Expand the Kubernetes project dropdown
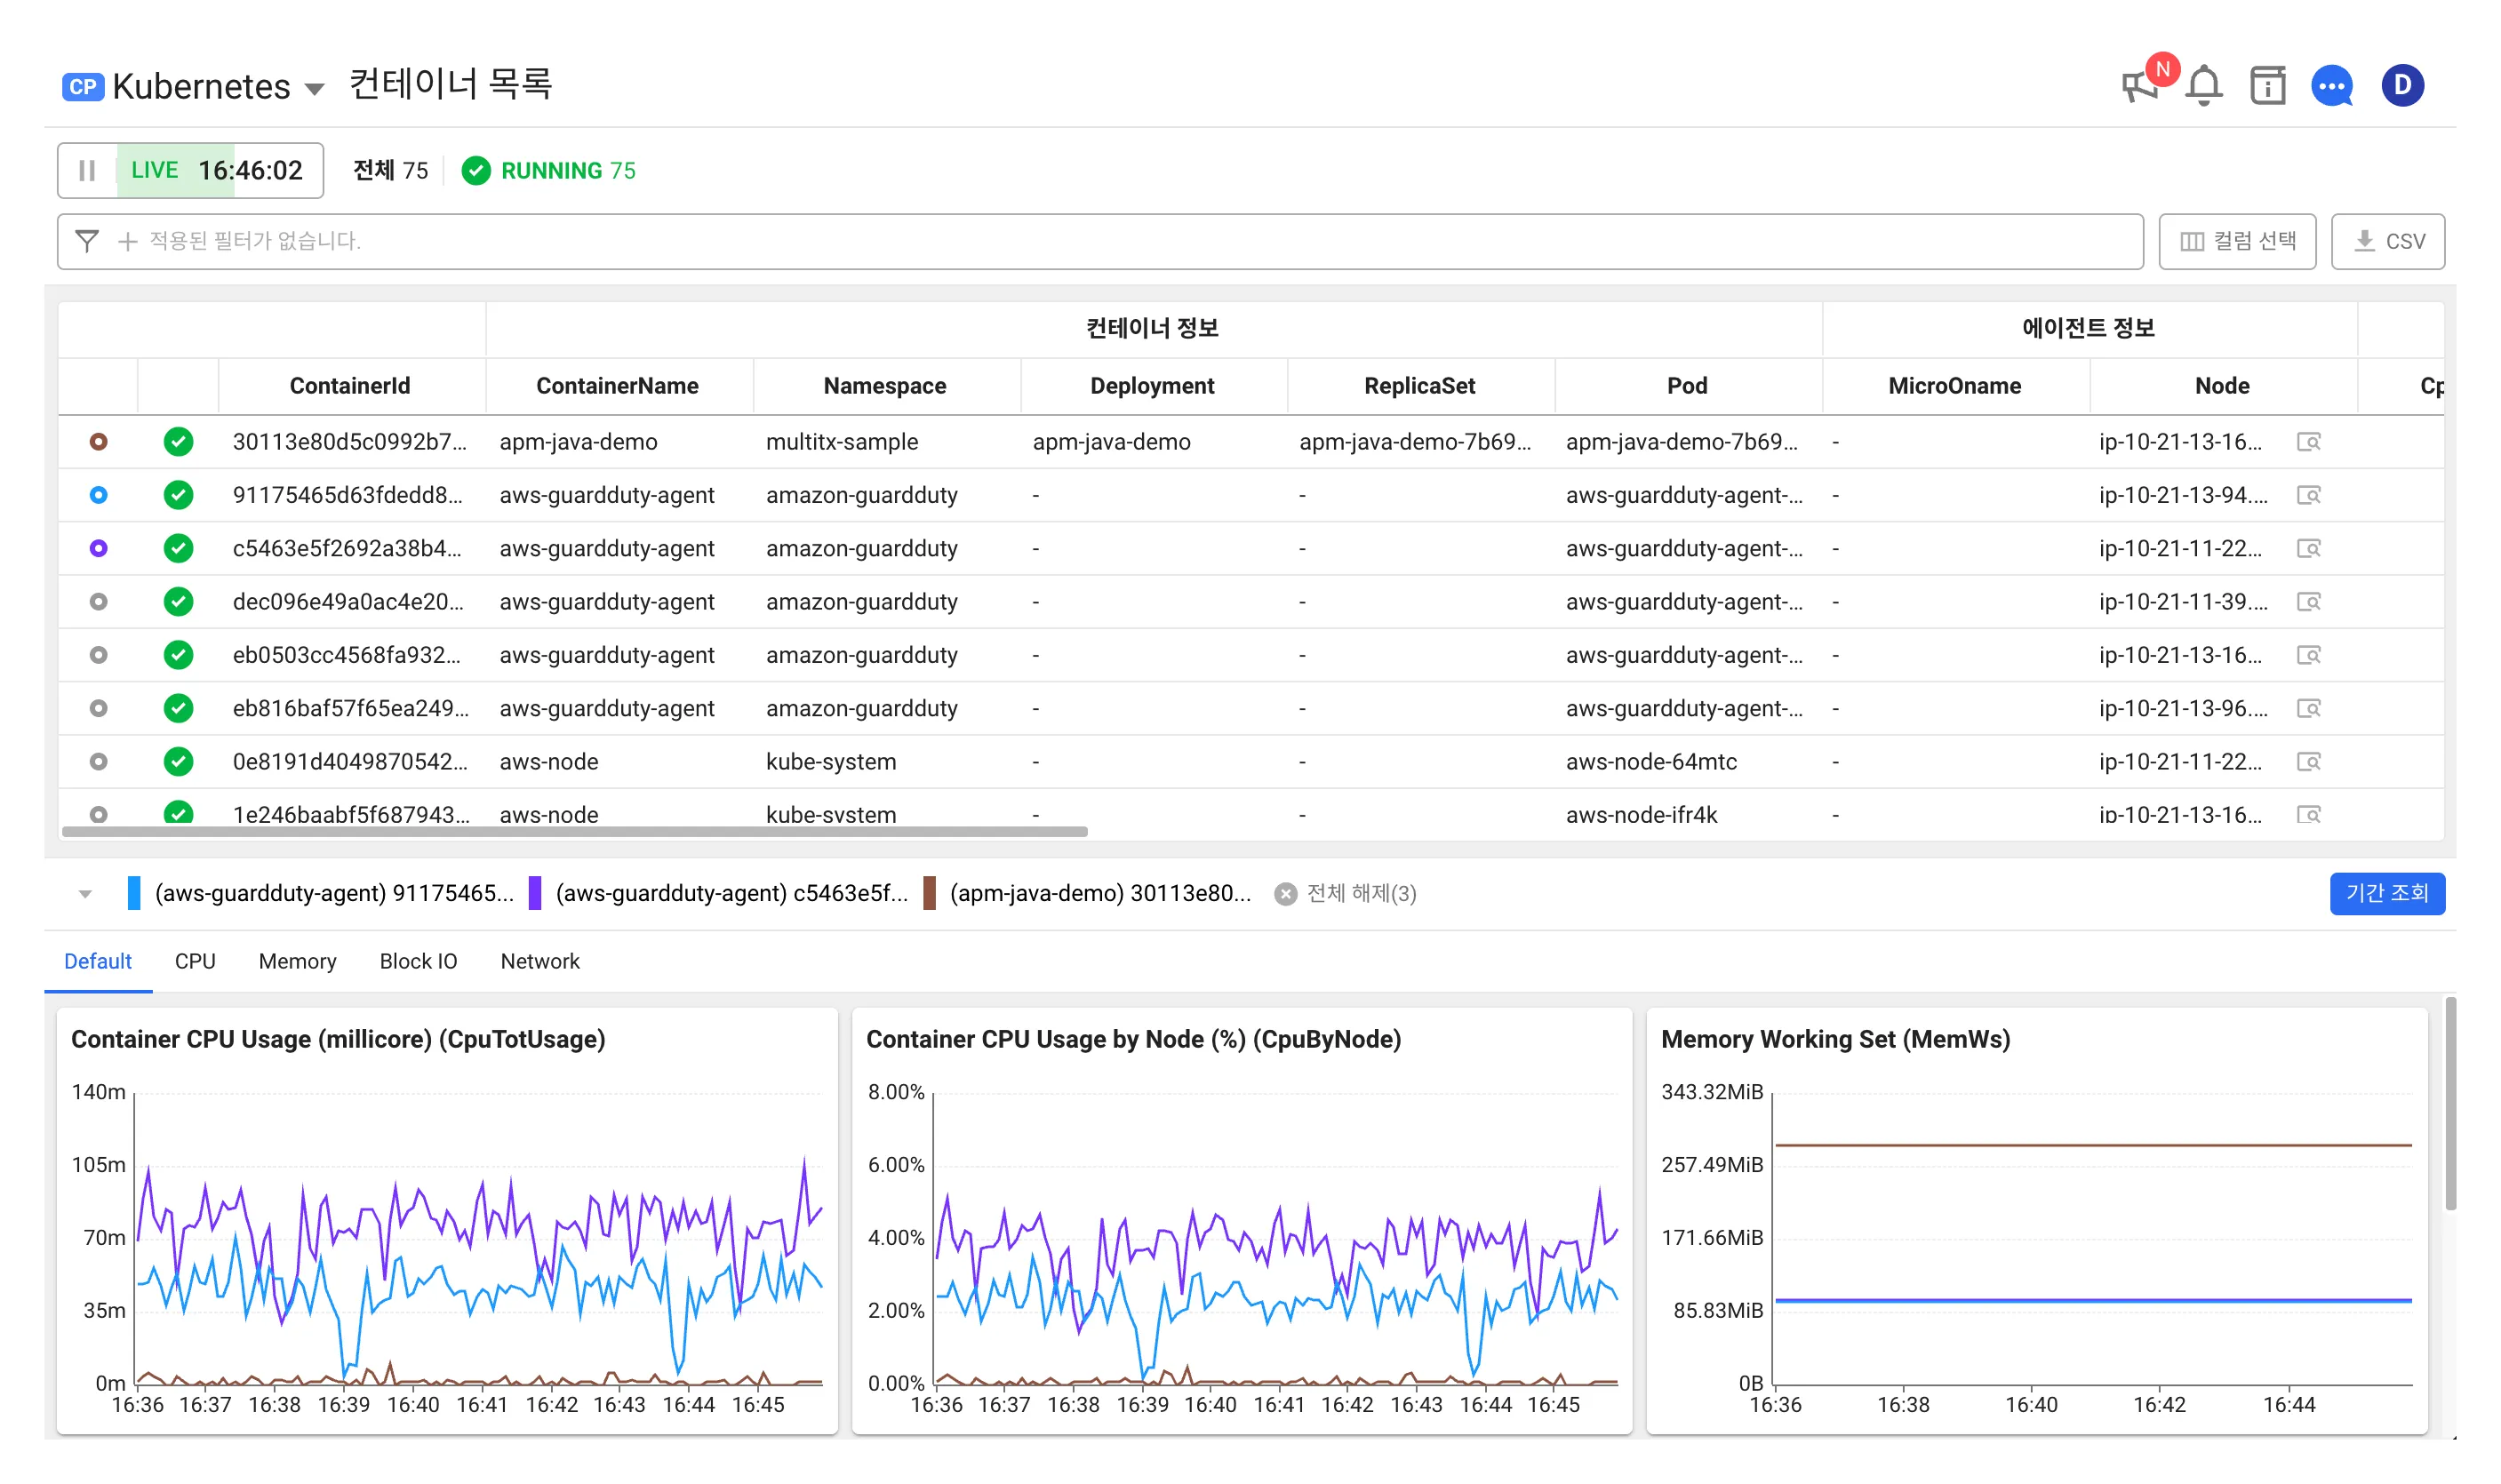The image size is (2501, 1484). coord(314,89)
